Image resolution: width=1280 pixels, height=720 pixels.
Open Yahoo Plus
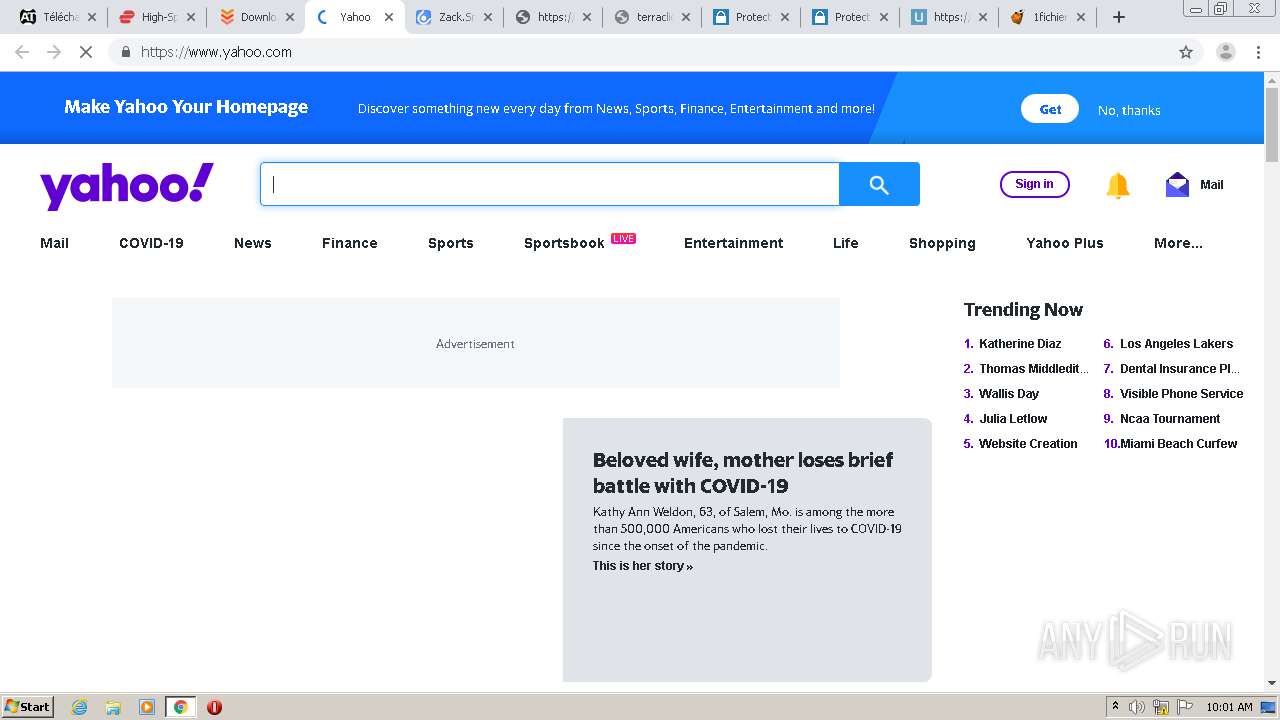1065,243
